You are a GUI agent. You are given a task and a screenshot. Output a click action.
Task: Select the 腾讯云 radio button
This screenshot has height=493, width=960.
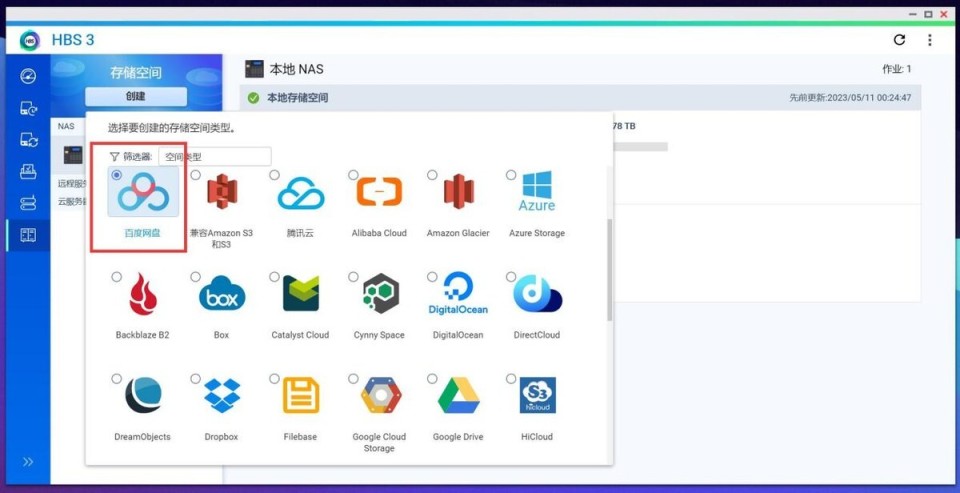tap(274, 175)
